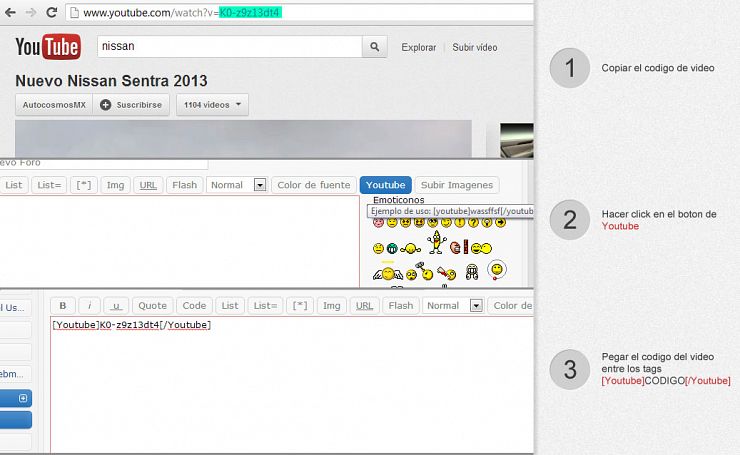Click the plus icon beside Suscribirse
The width and height of the screenshot is (740, 455).
coord(106,105)
